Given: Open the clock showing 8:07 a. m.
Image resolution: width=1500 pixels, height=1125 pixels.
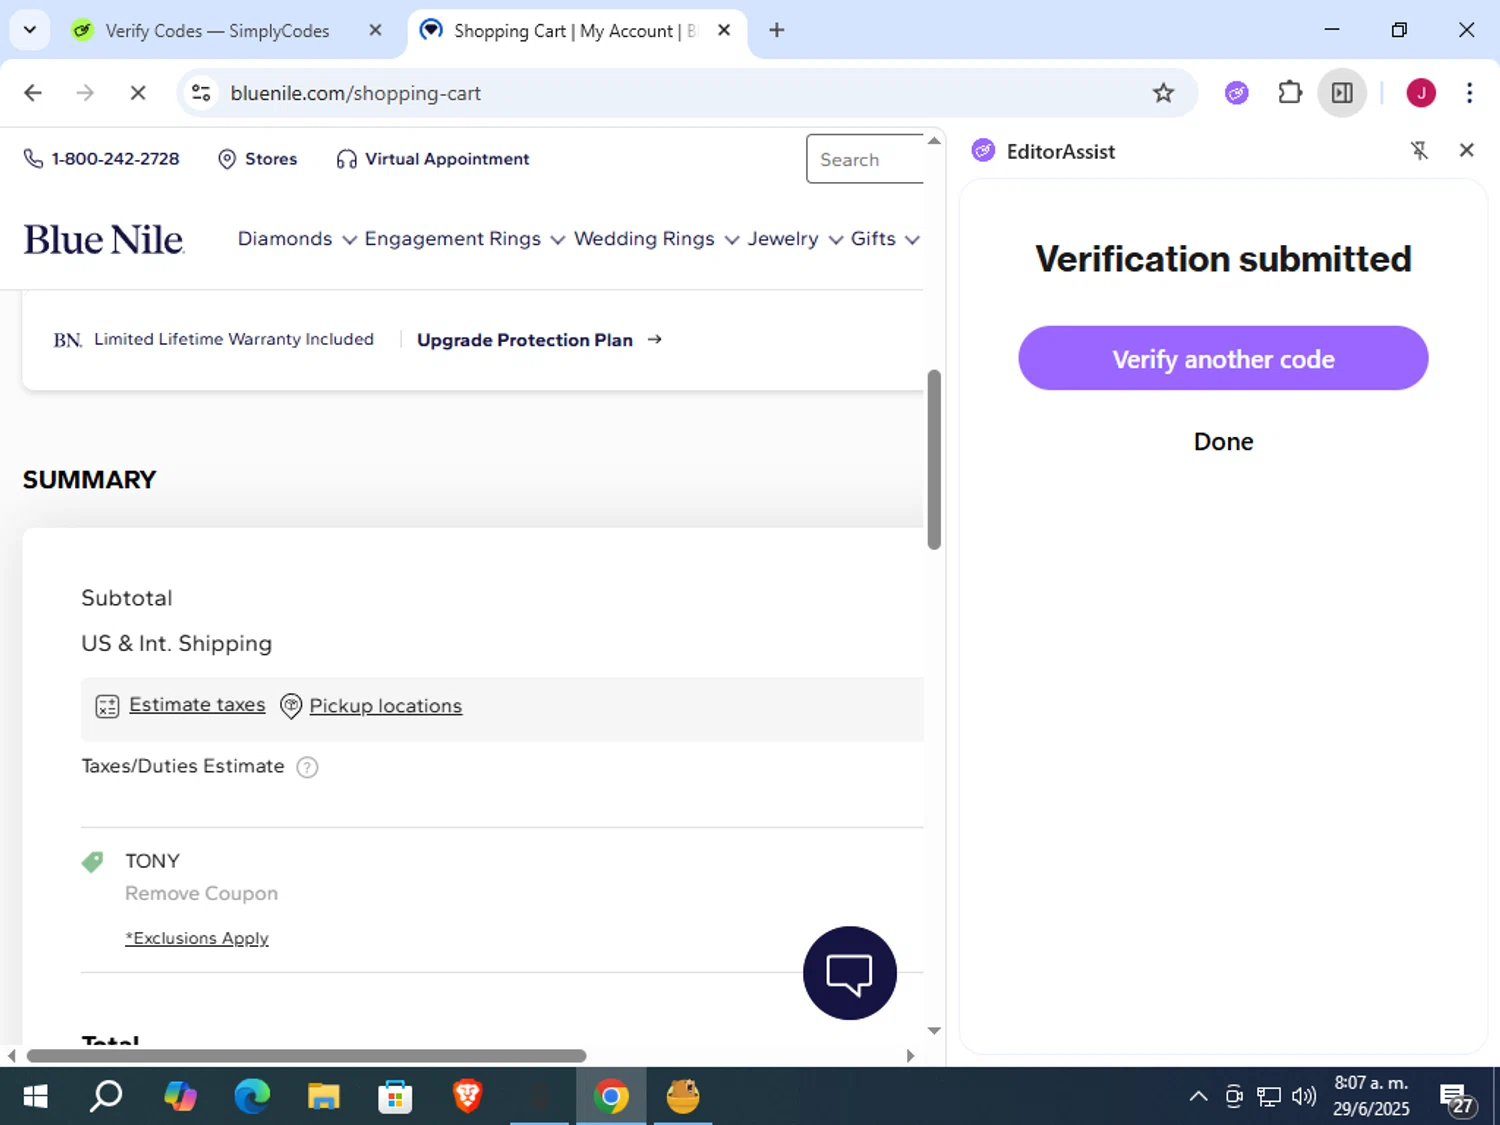Looking at the screenshot, I should 1371,1096.
